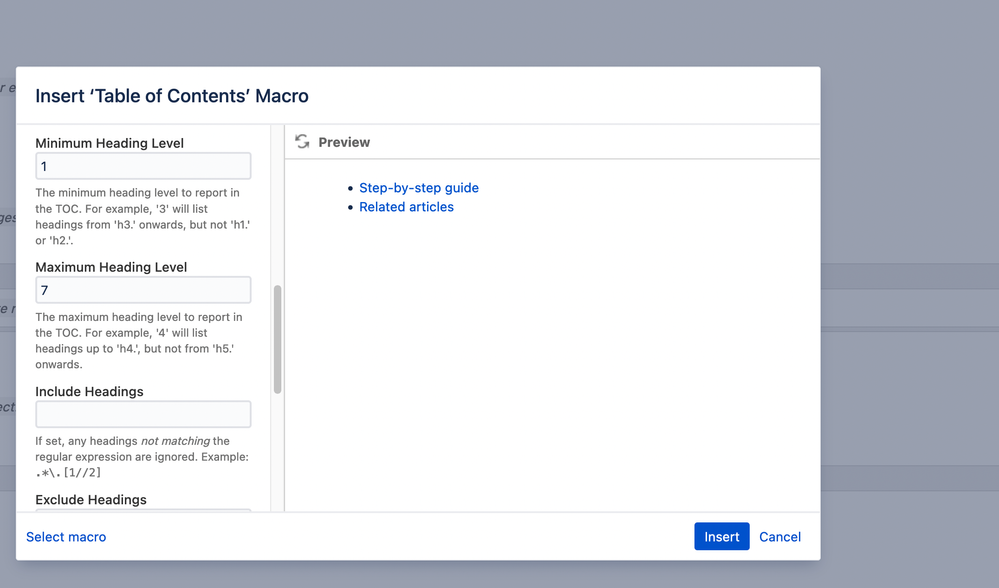Follow the Related articles link

point(406,207)
